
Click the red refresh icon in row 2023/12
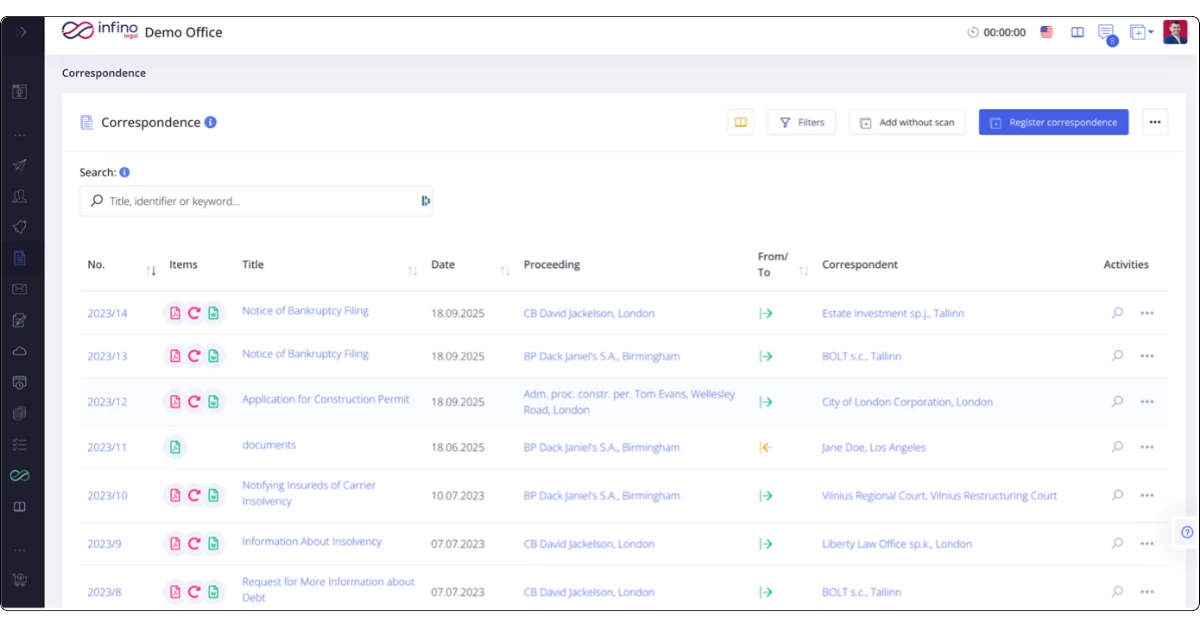pos(194,402)
